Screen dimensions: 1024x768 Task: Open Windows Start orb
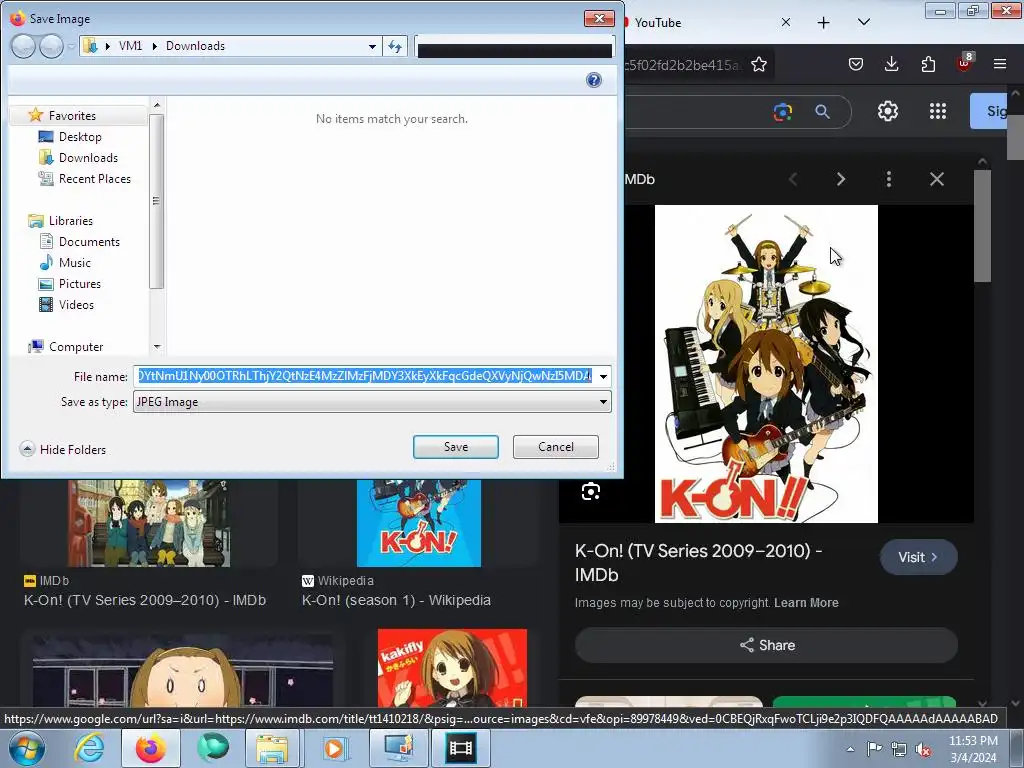coord(26,748)
